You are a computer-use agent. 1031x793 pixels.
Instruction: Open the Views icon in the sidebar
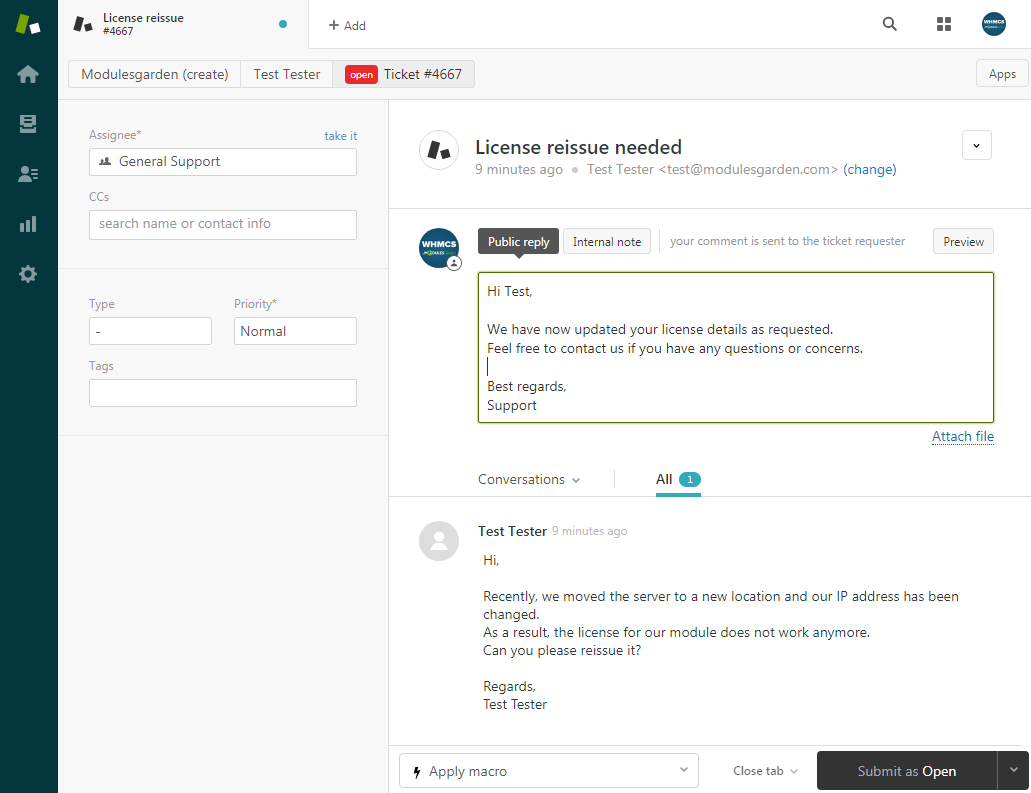[x=28, y=124]
